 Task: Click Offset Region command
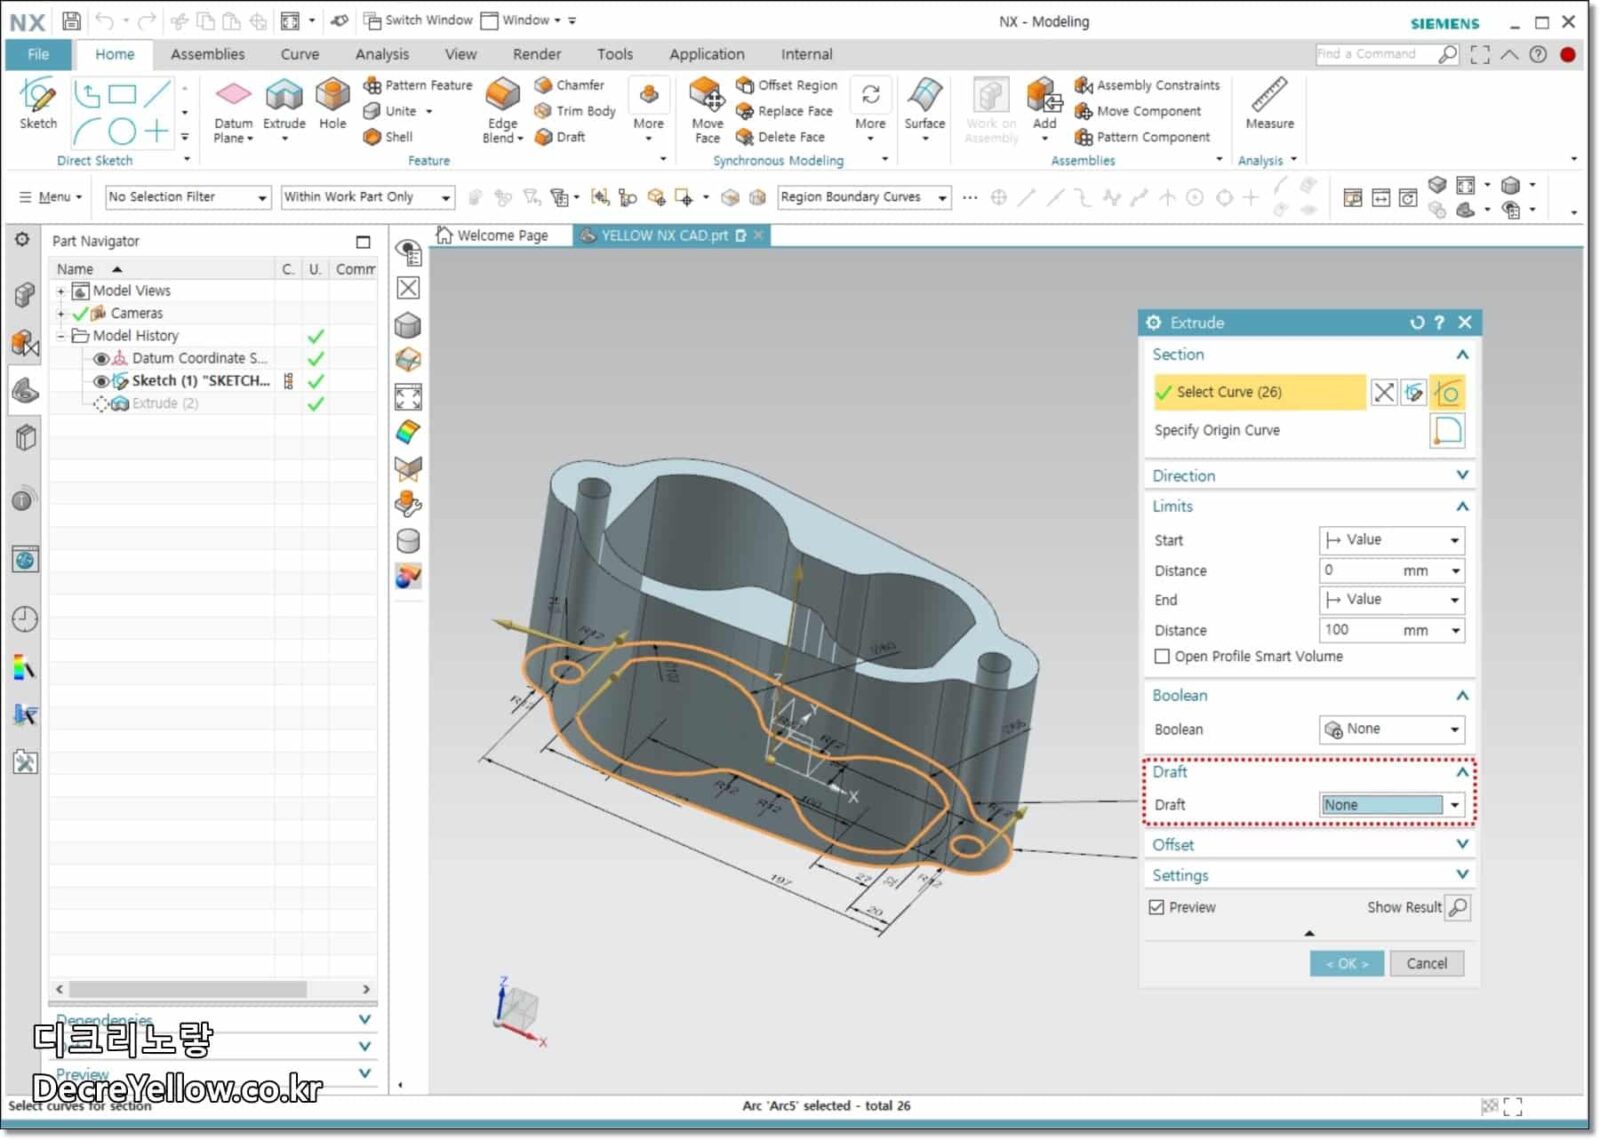(x=787, y=85)
